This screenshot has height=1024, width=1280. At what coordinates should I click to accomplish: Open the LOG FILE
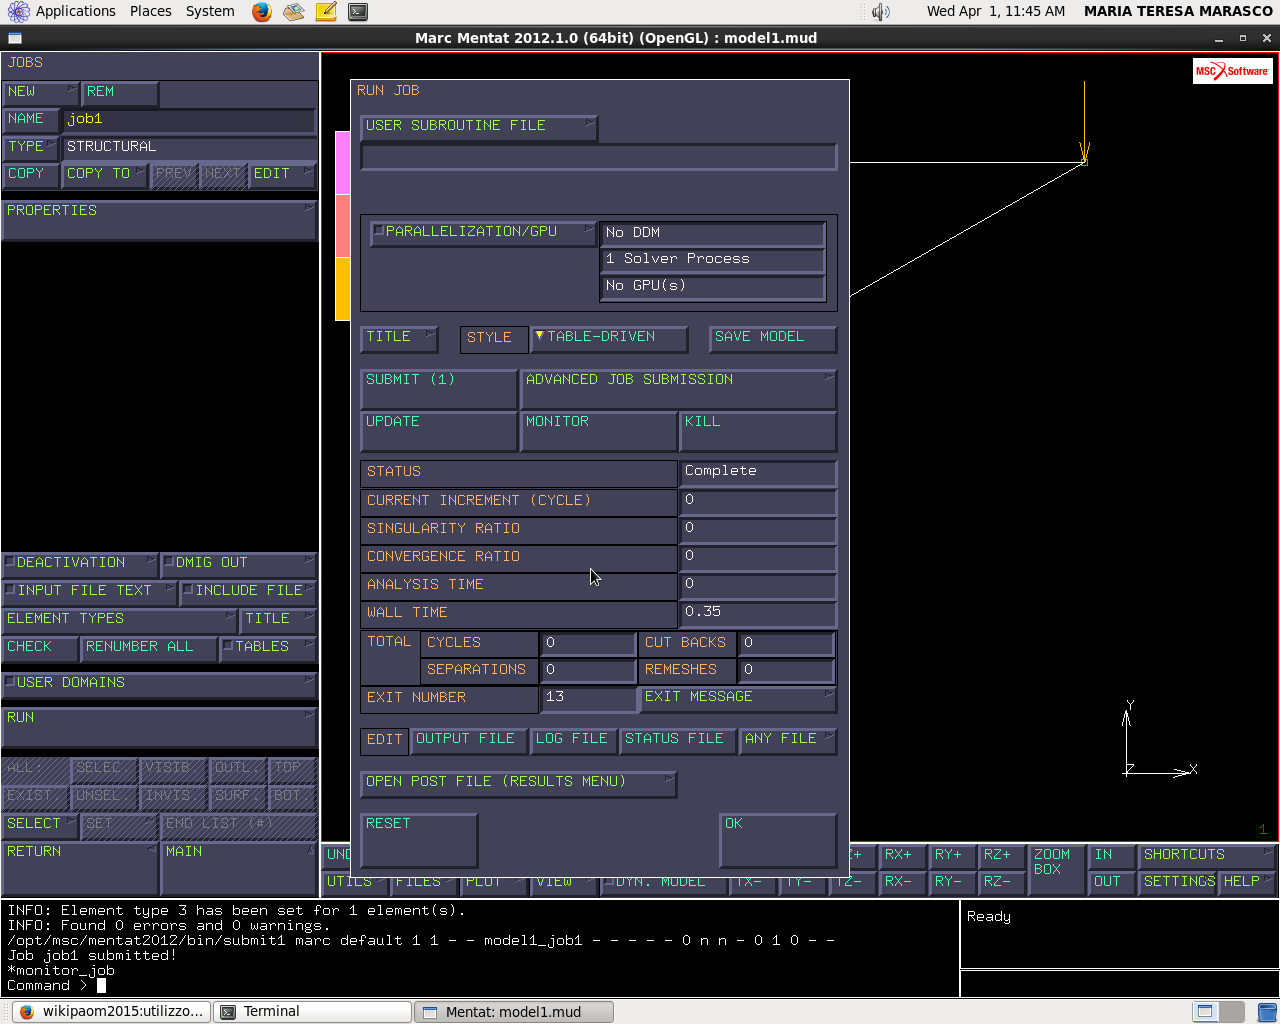[x=574, y=740]
